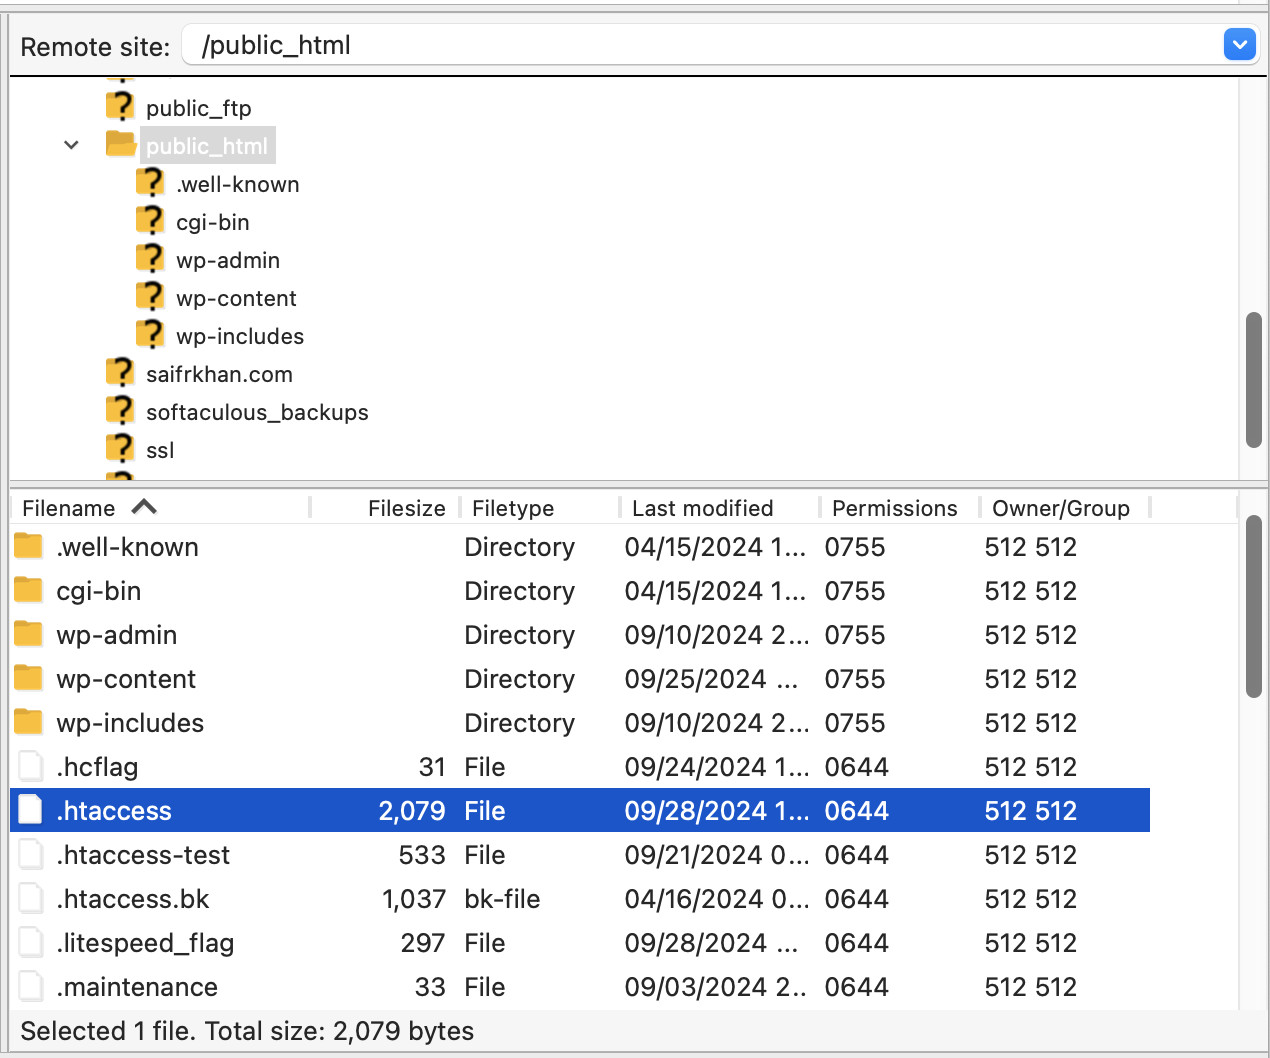The width and height of the screenshot is (1270, 1058).
Task: Select the wp-content directory name in list
Action: click(126, 679)
